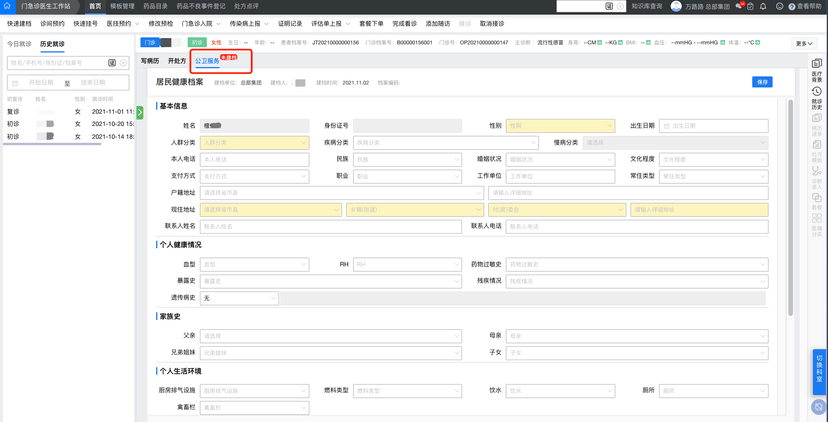Screen dimensions: 828x422
Task: Click the card reader icon in top search box
Action: pos(609,6)
